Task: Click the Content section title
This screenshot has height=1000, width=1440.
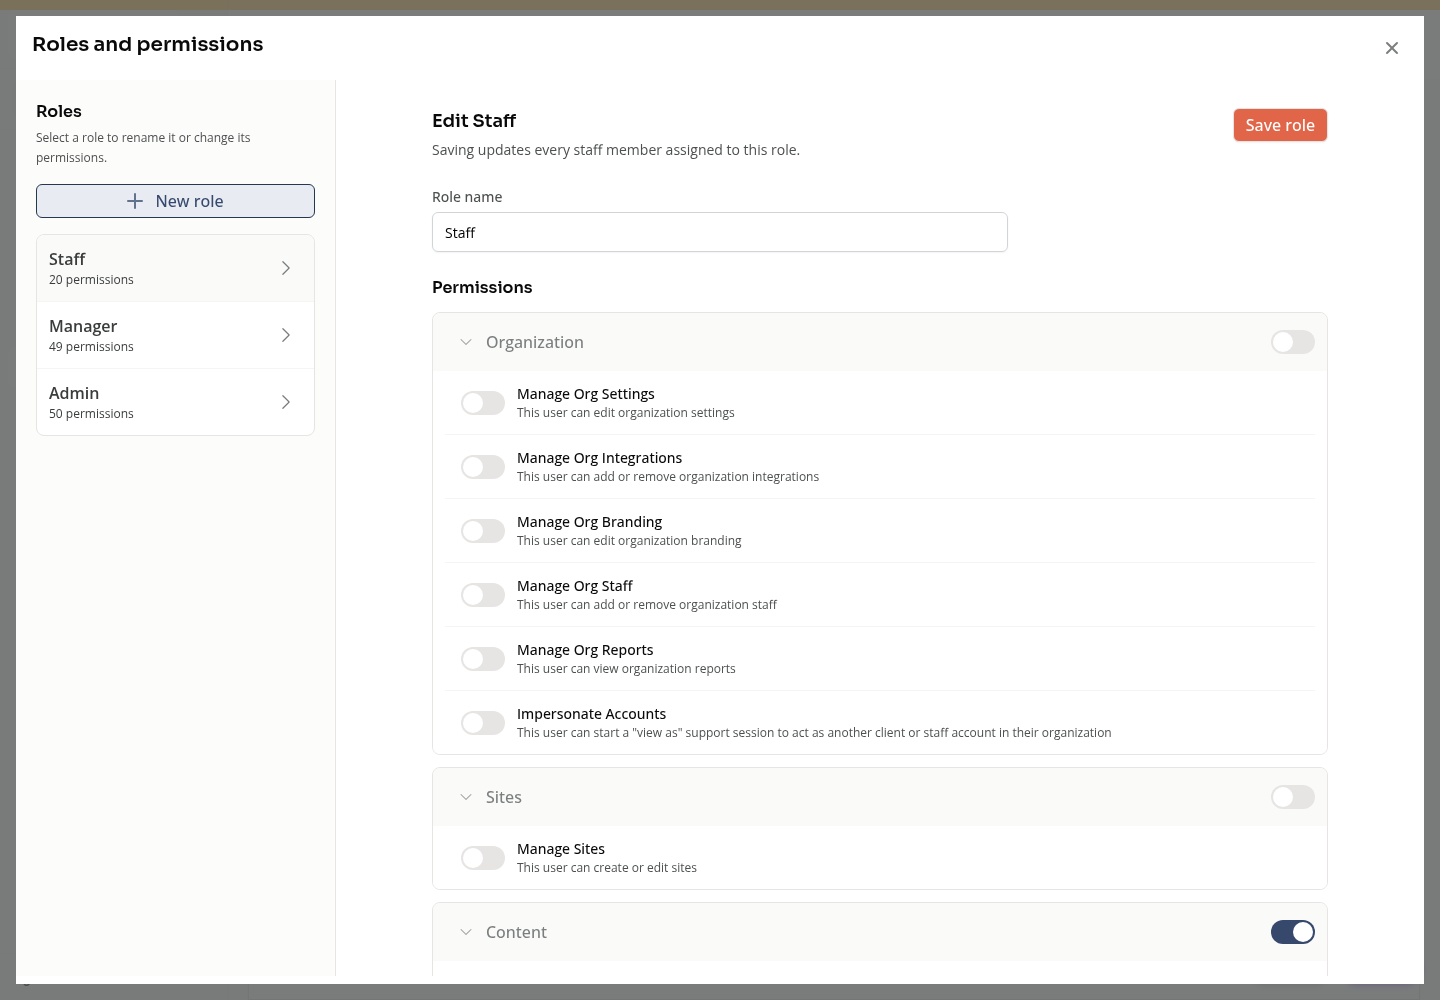Action: pyautogui.click(x=516, y=932)
